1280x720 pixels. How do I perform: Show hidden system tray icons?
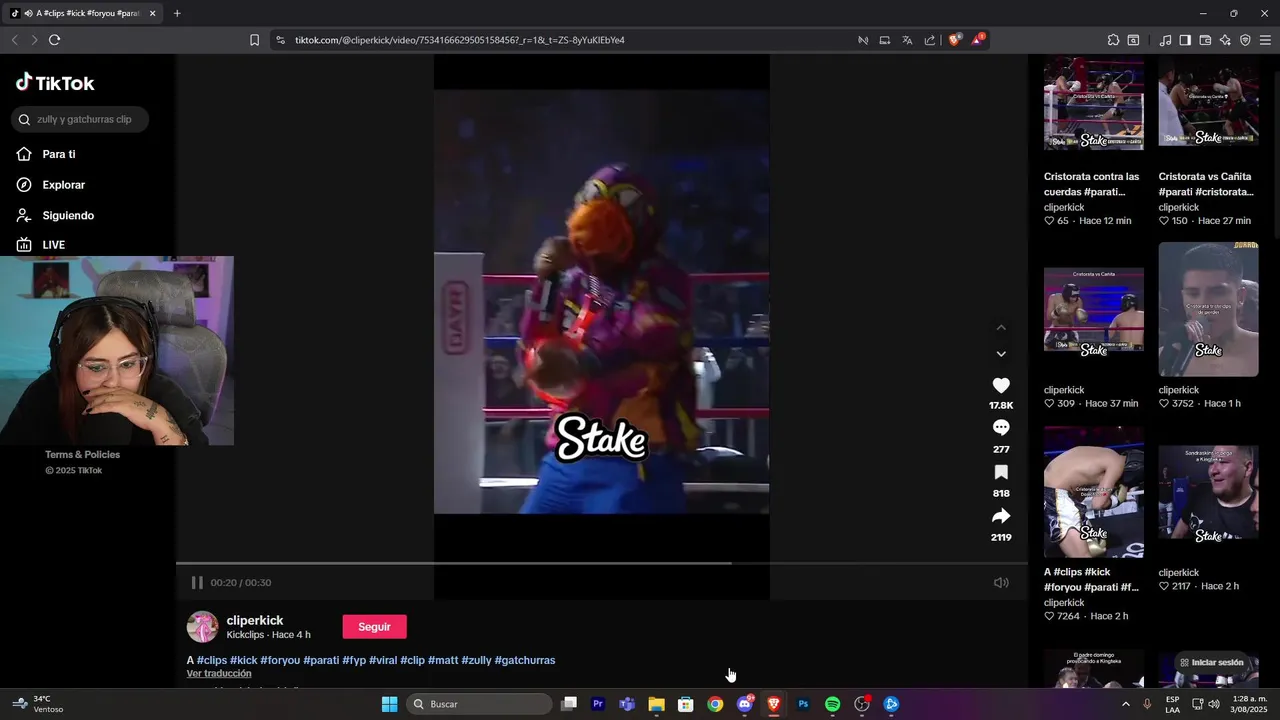click(x=1125, y=704)
